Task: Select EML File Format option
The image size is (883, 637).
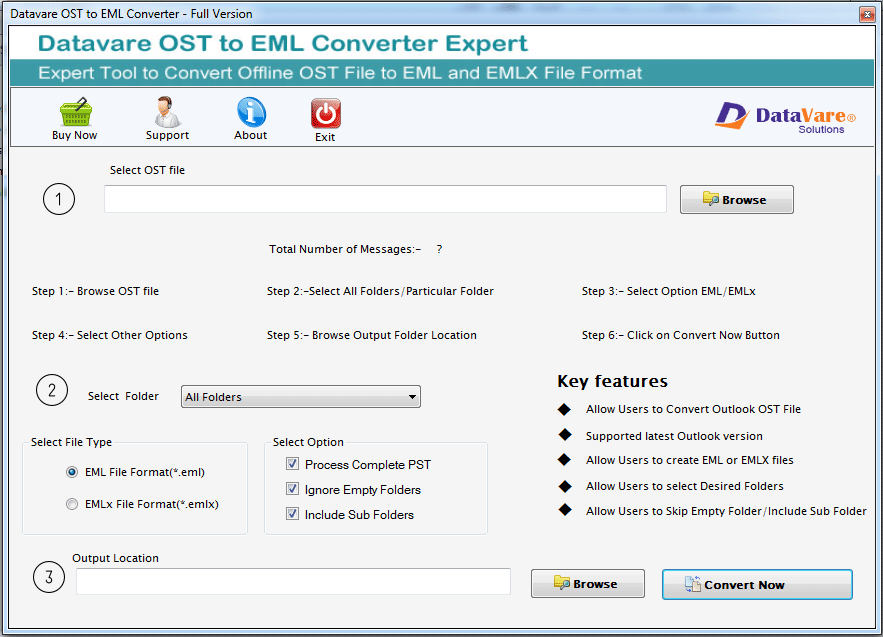Action: [71, 471]
